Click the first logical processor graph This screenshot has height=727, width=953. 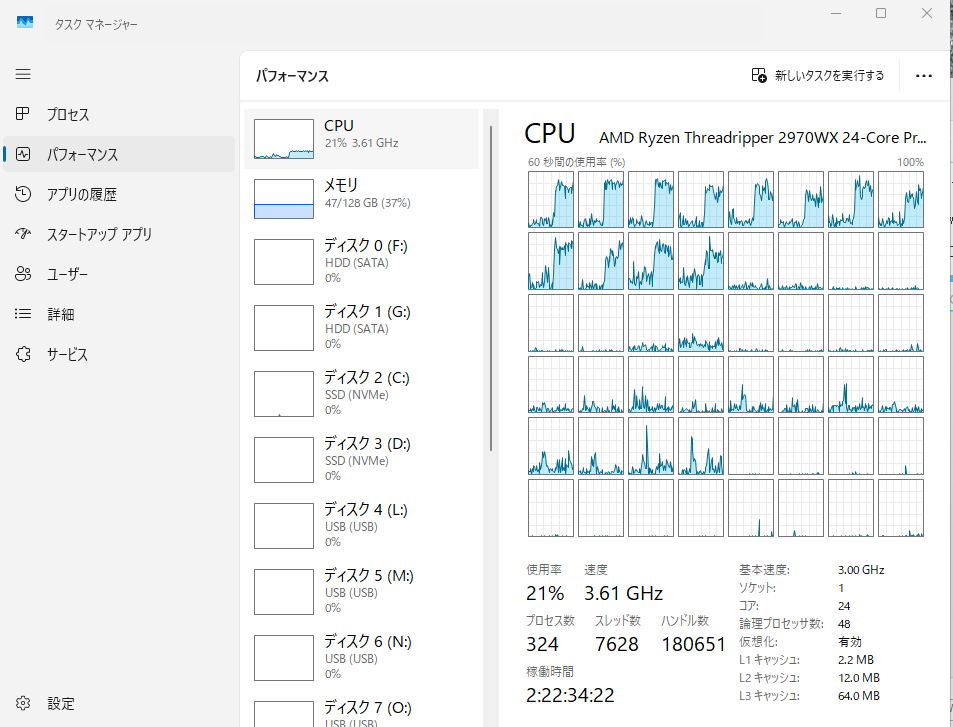tap(551, 199)
